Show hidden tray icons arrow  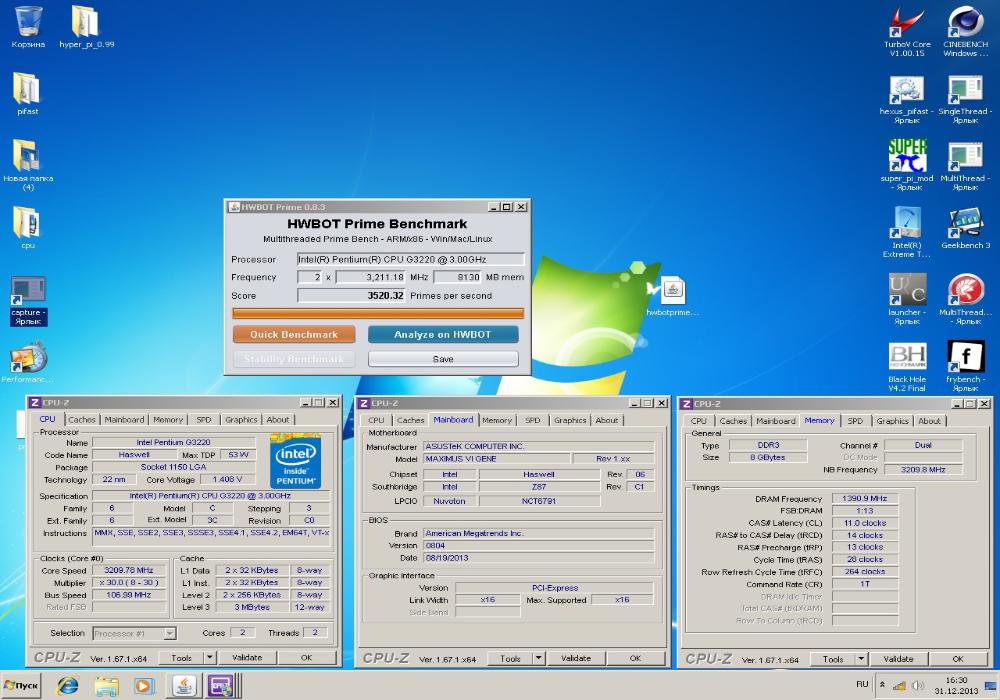(882, 685)
